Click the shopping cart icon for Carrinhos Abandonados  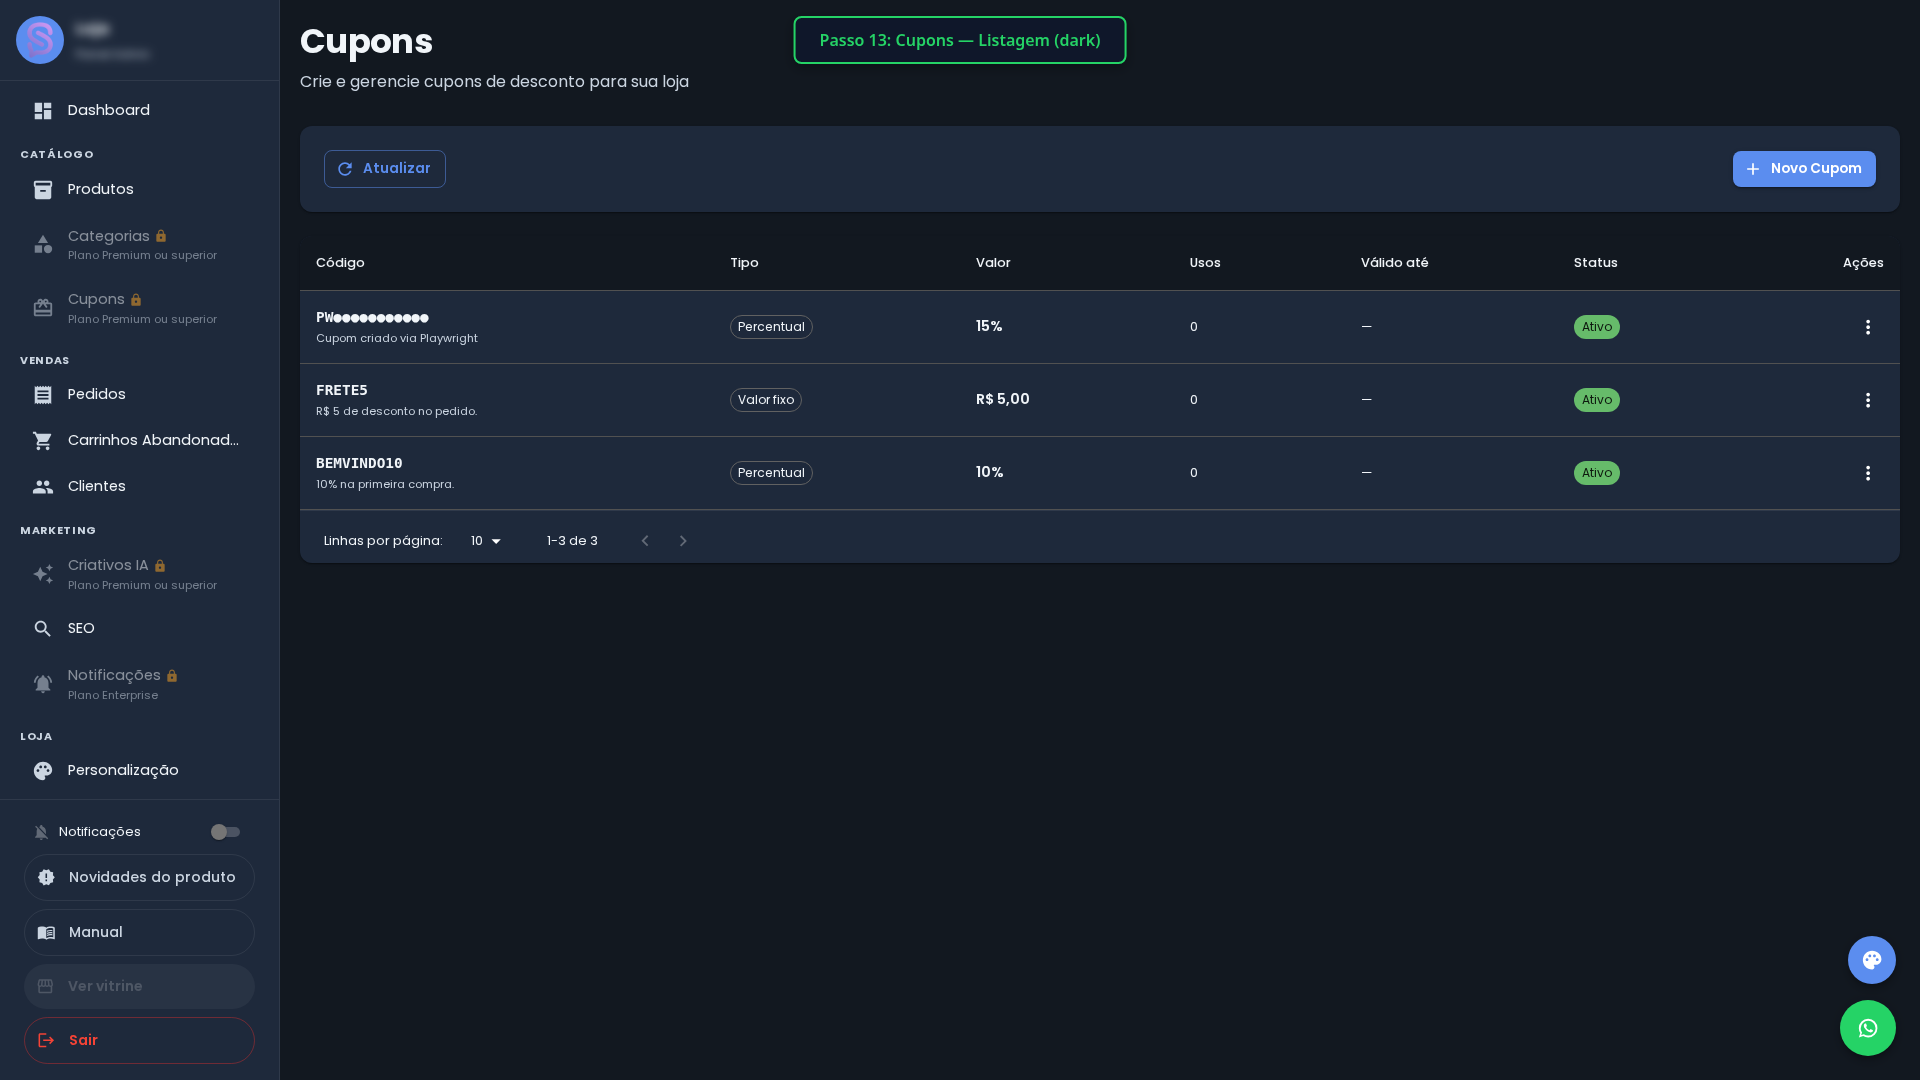43,441
